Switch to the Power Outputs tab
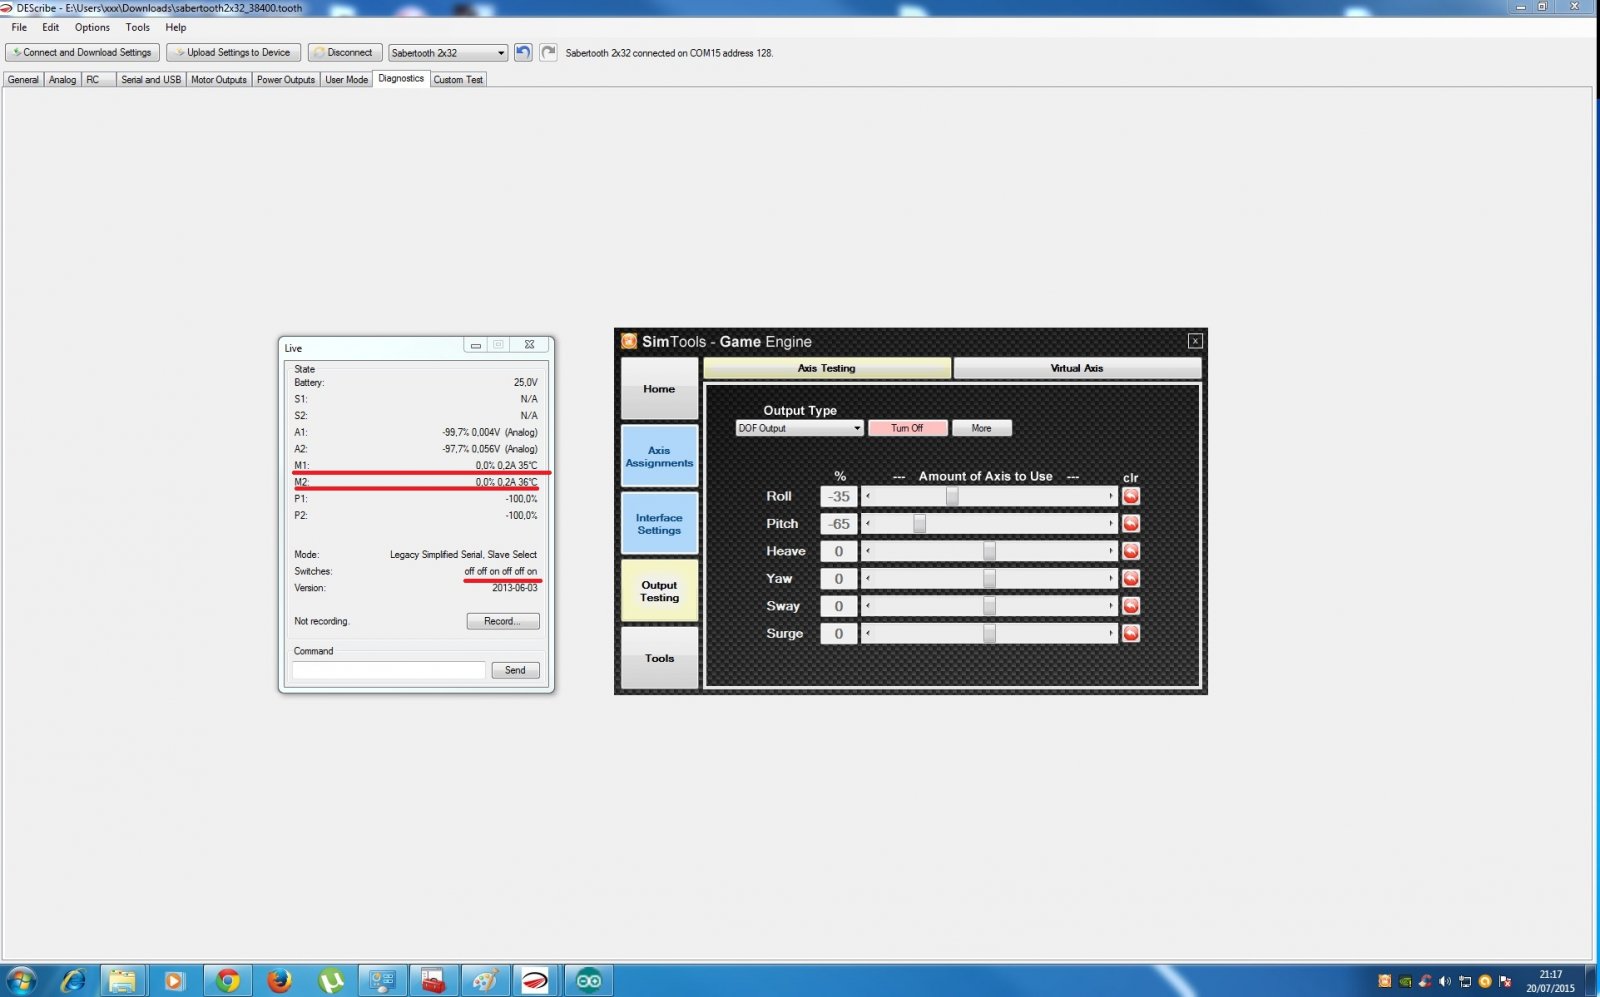This screenshot has height=997, width=1600. click(x=286, y=79)
